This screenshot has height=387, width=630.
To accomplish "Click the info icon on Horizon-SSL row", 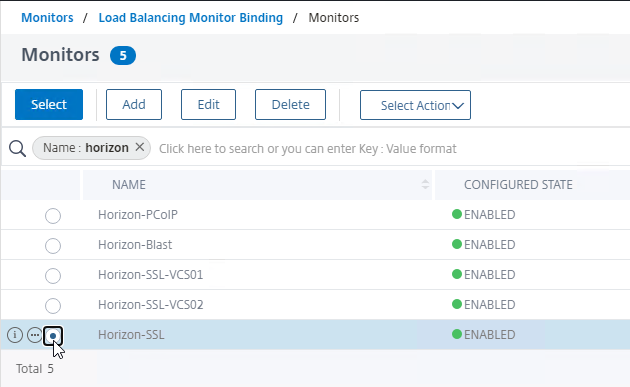I will click(15, 335).
